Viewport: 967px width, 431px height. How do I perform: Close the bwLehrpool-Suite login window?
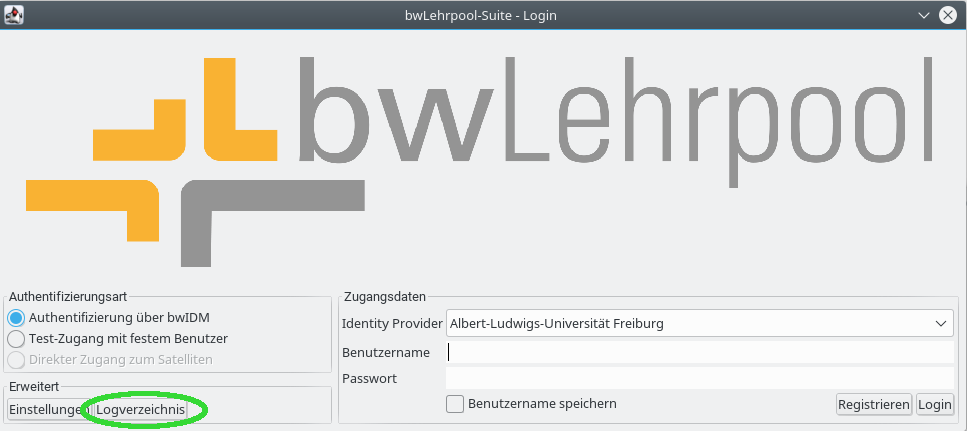[946, 15]
